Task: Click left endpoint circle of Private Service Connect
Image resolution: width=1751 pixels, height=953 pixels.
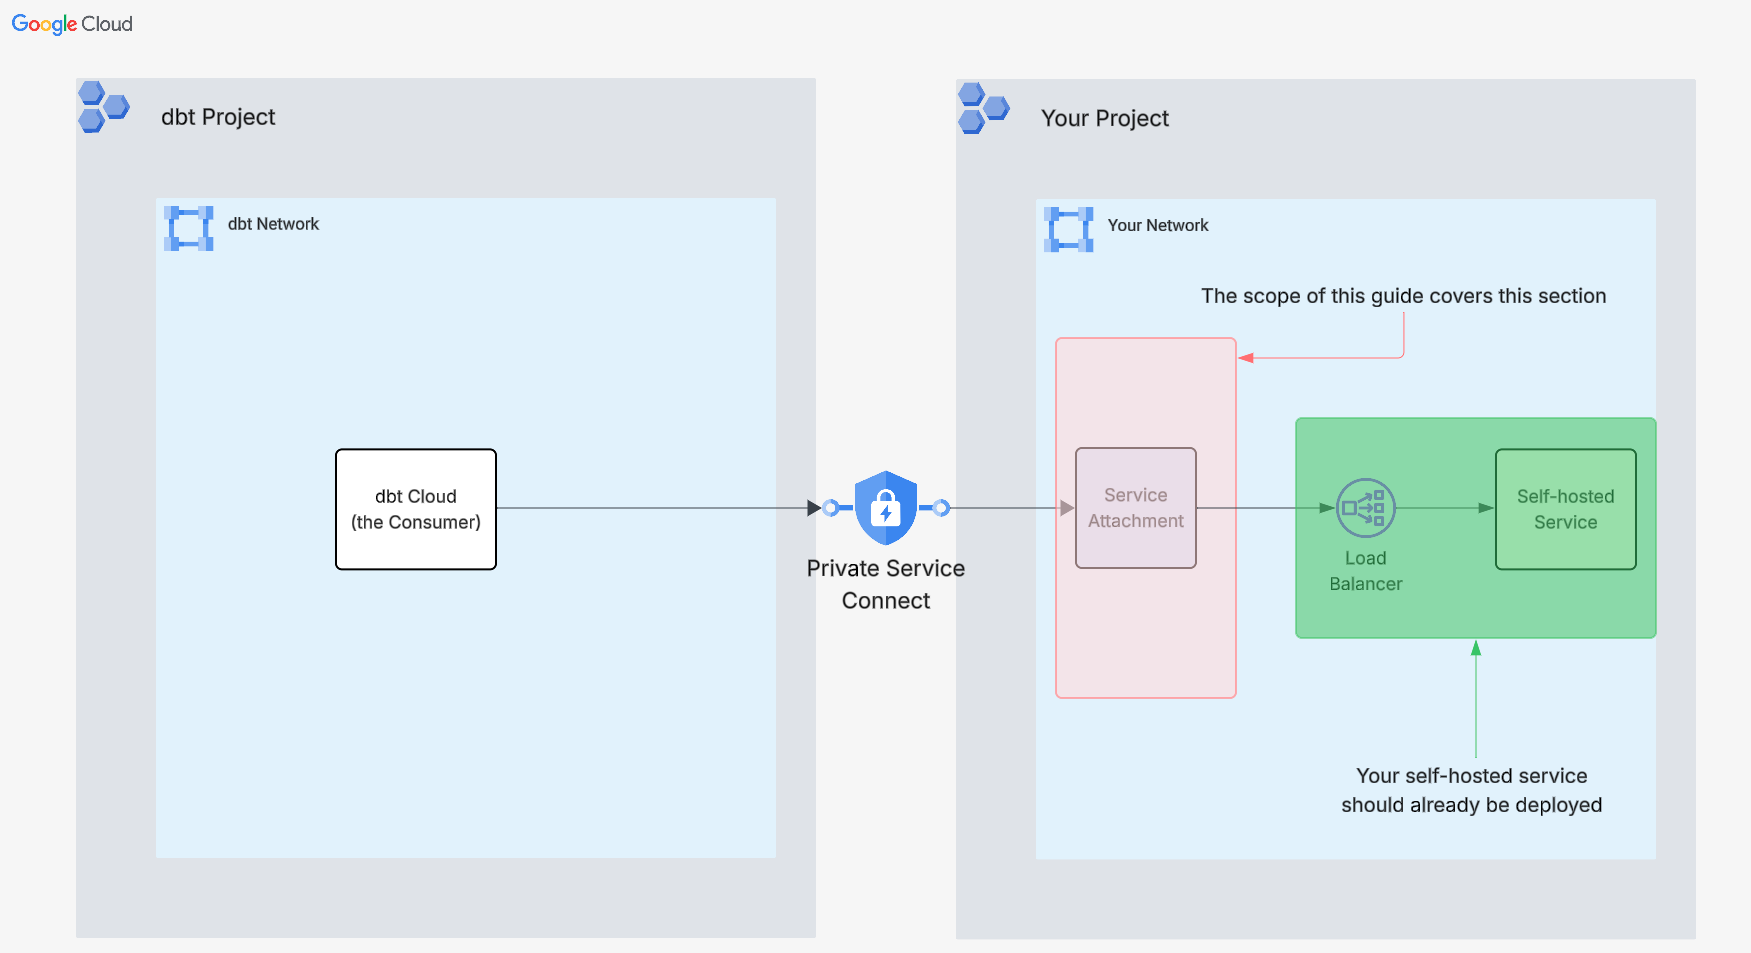Action: click(830, 508)
